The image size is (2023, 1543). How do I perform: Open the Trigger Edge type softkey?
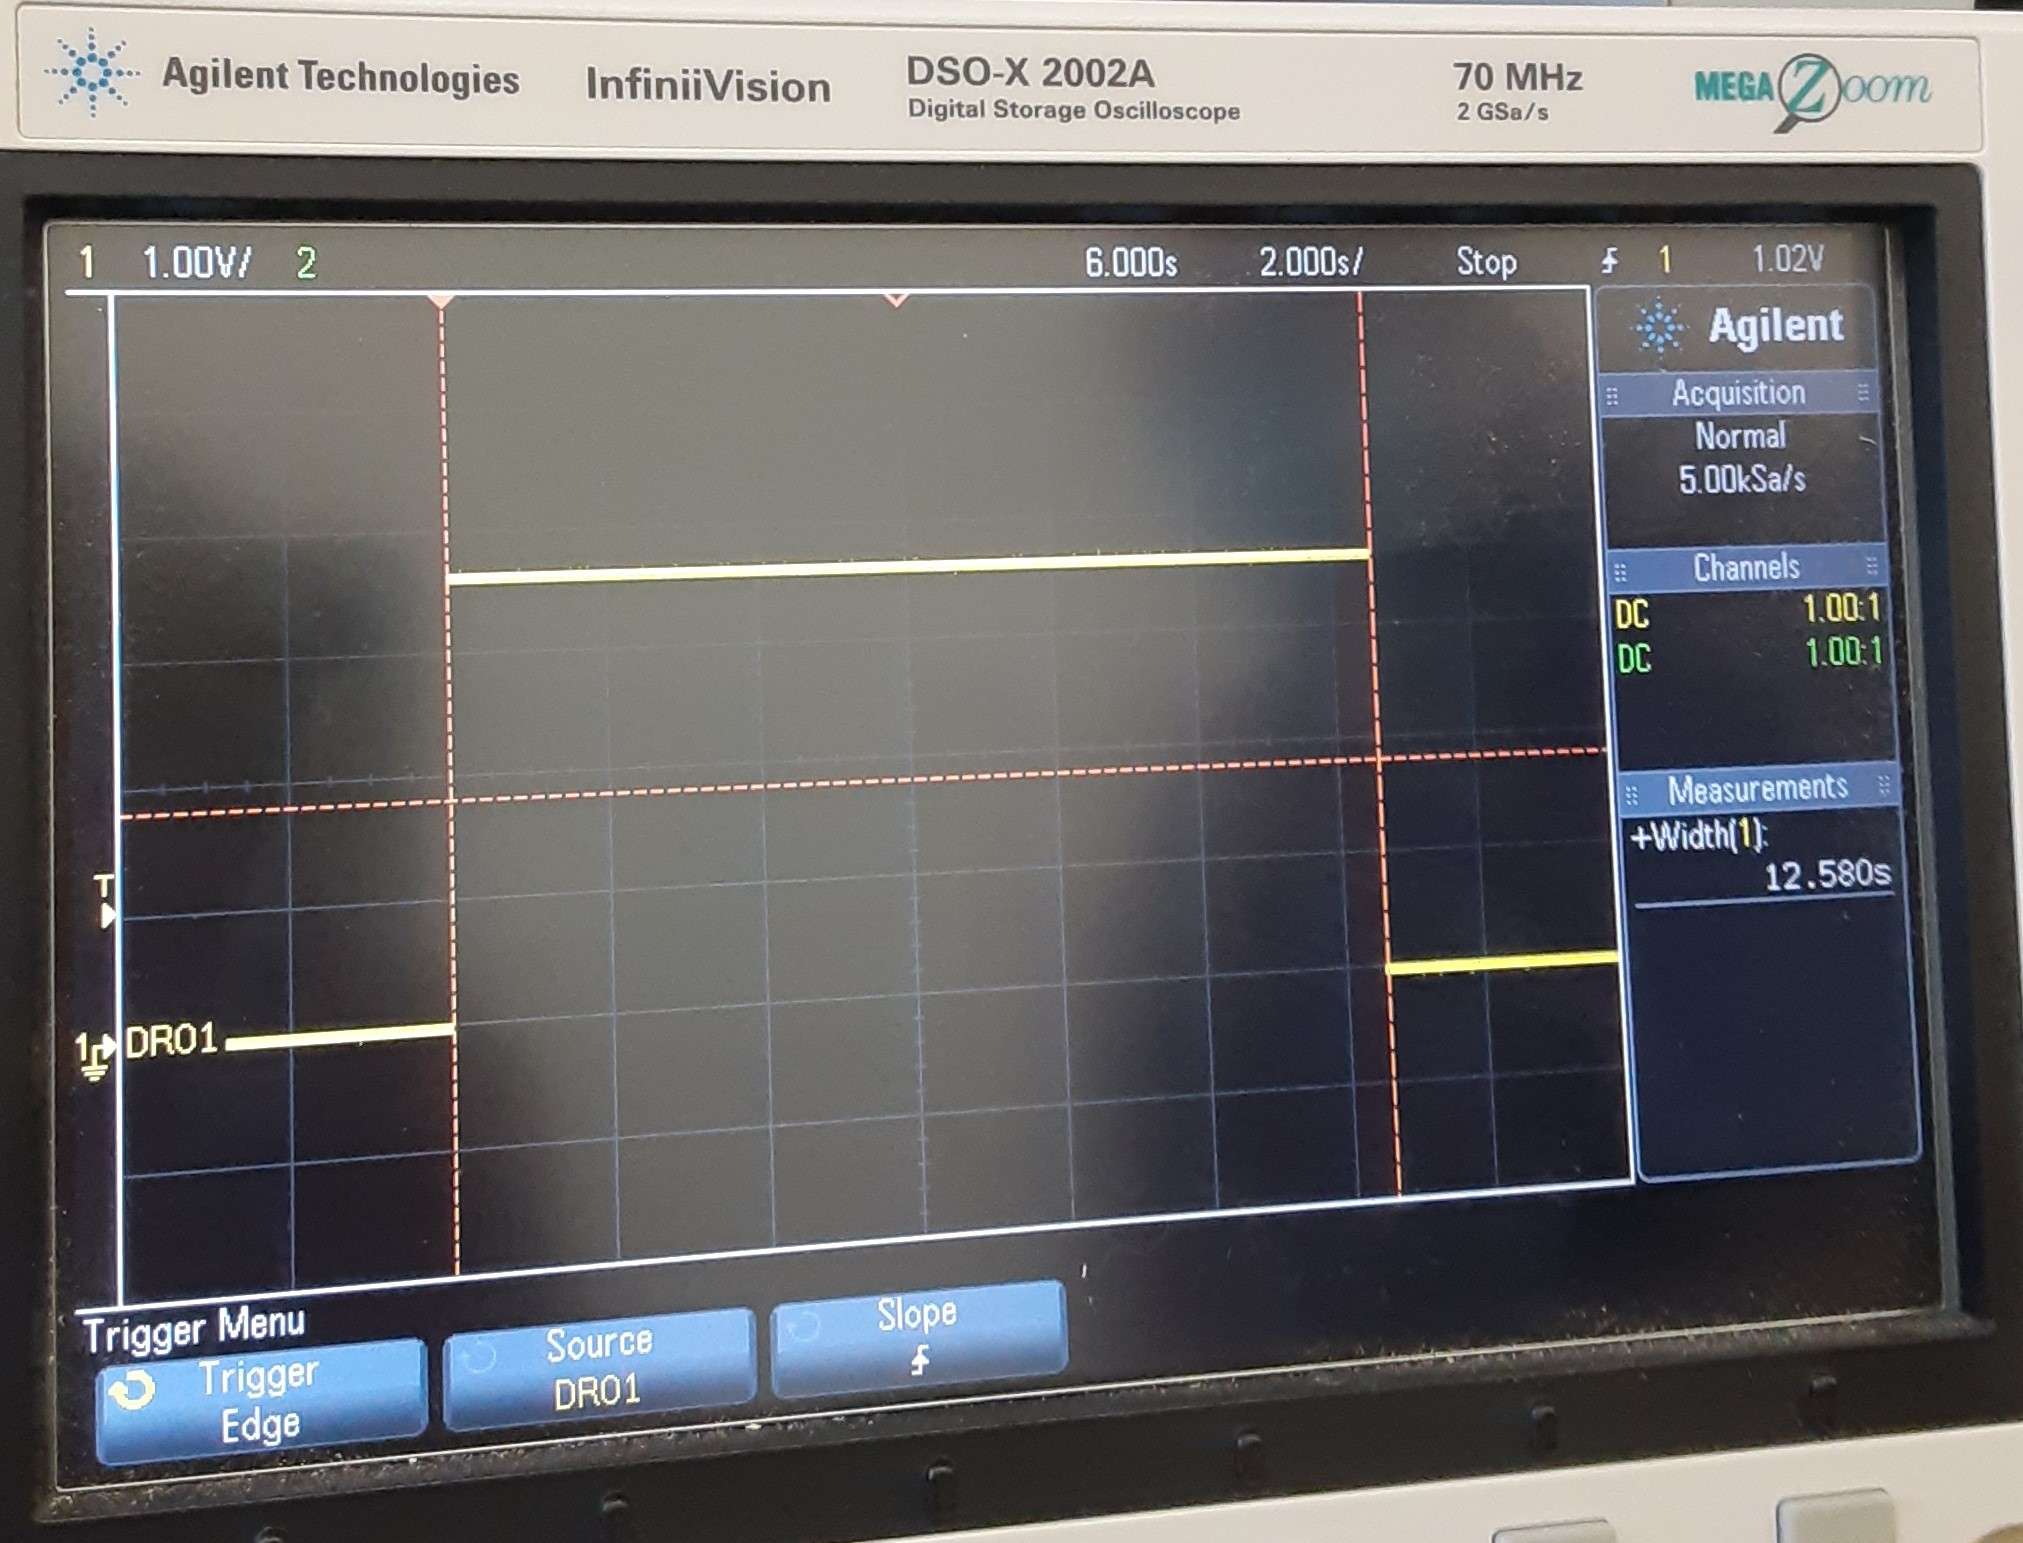pos(262,1400)
